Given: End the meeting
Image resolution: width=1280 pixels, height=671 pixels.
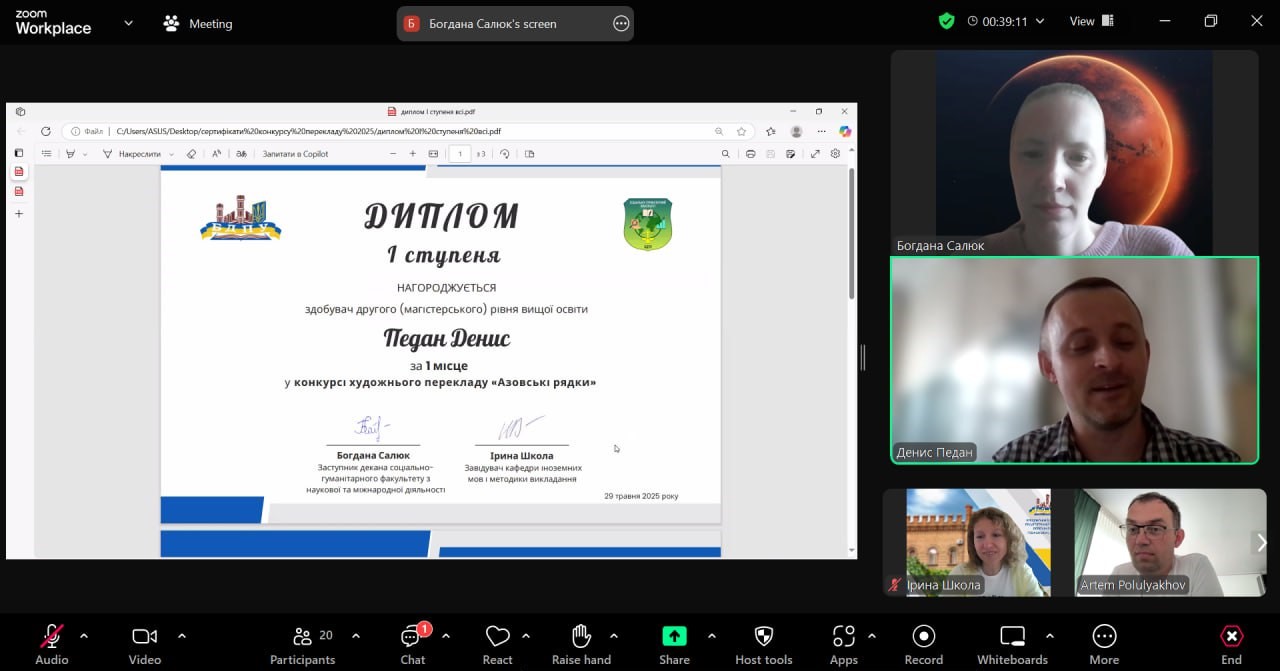Looking at the screenshot, I should click(1231, 637).
